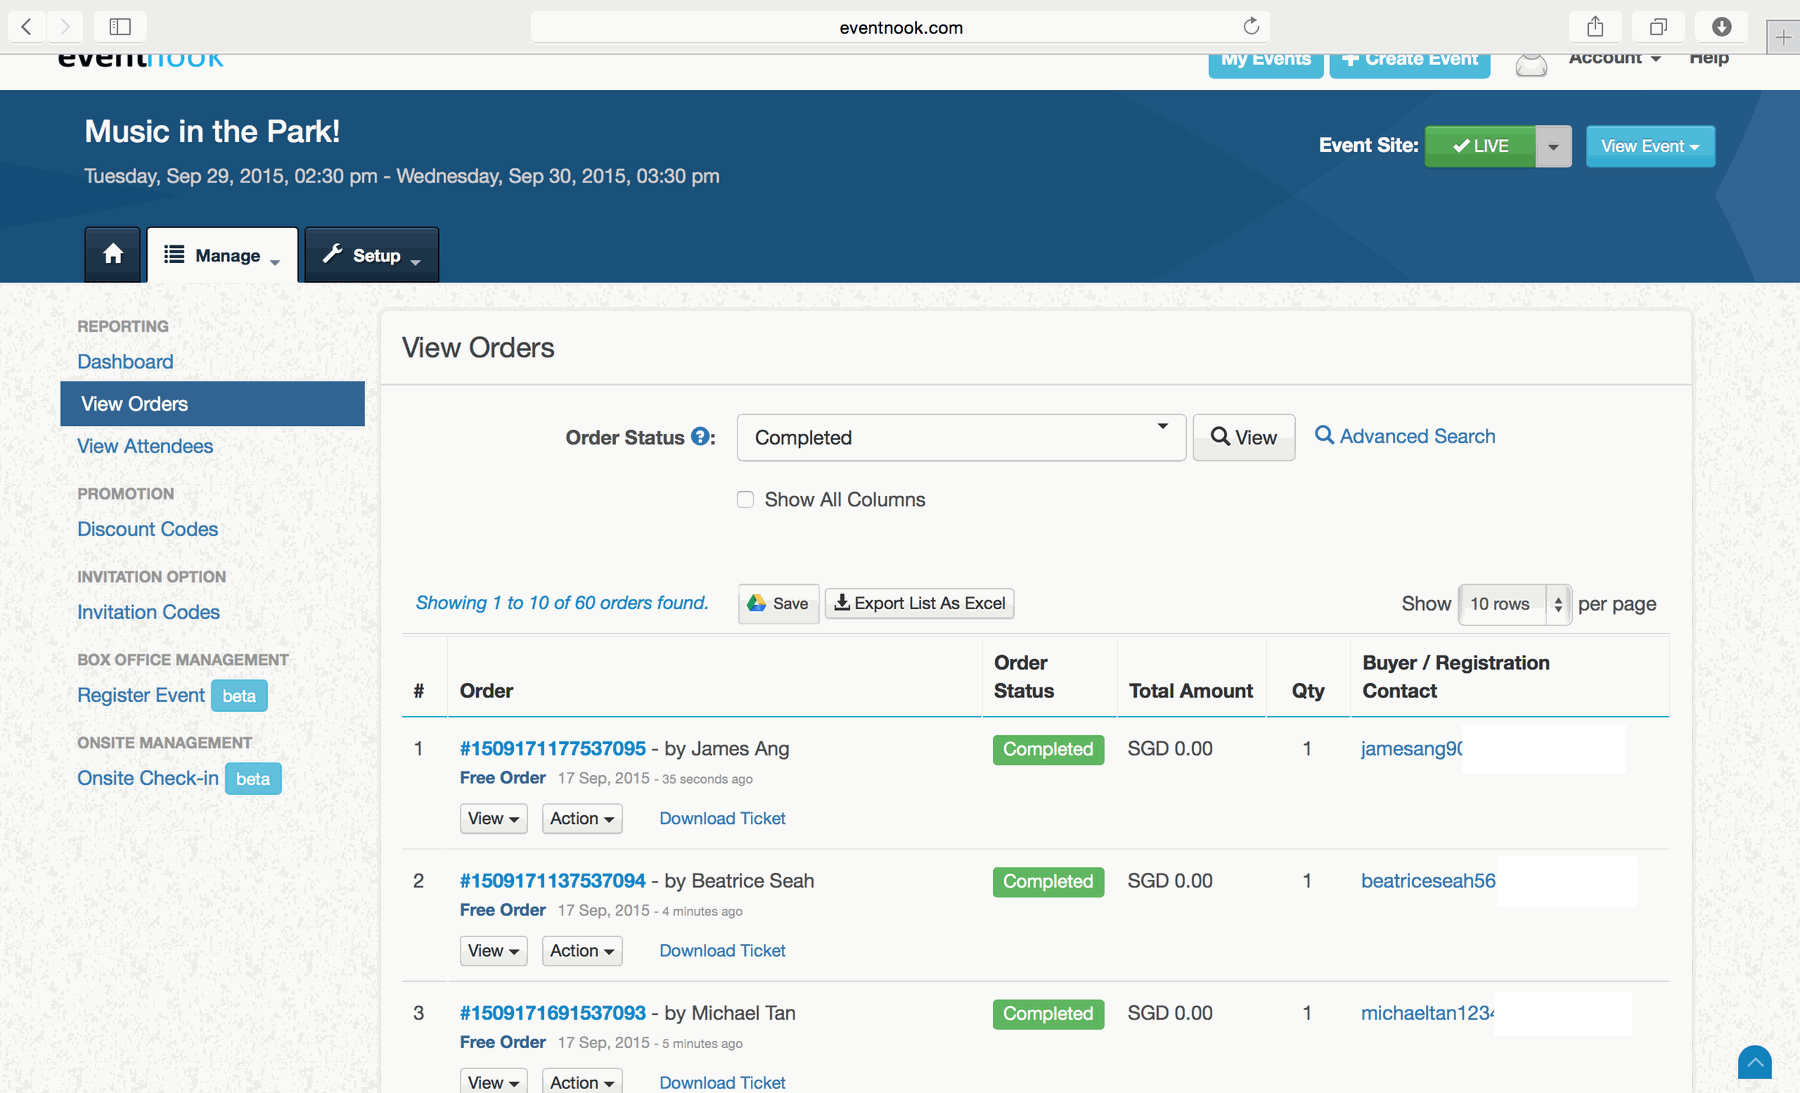Click beatriceseah56 contact link

tap(1428, 880)
